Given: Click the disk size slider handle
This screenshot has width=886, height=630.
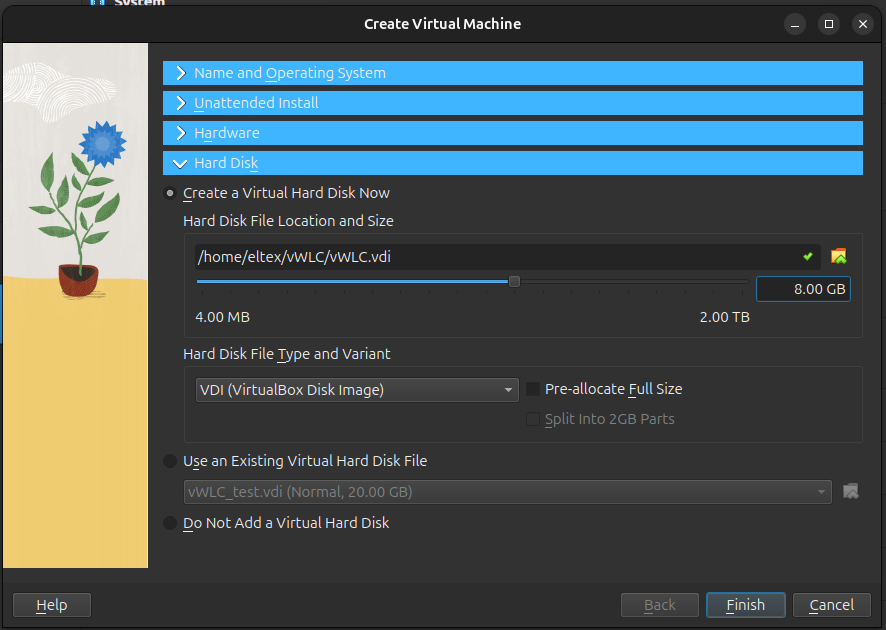Looking at the screenshot, I should tap(514, 282).
